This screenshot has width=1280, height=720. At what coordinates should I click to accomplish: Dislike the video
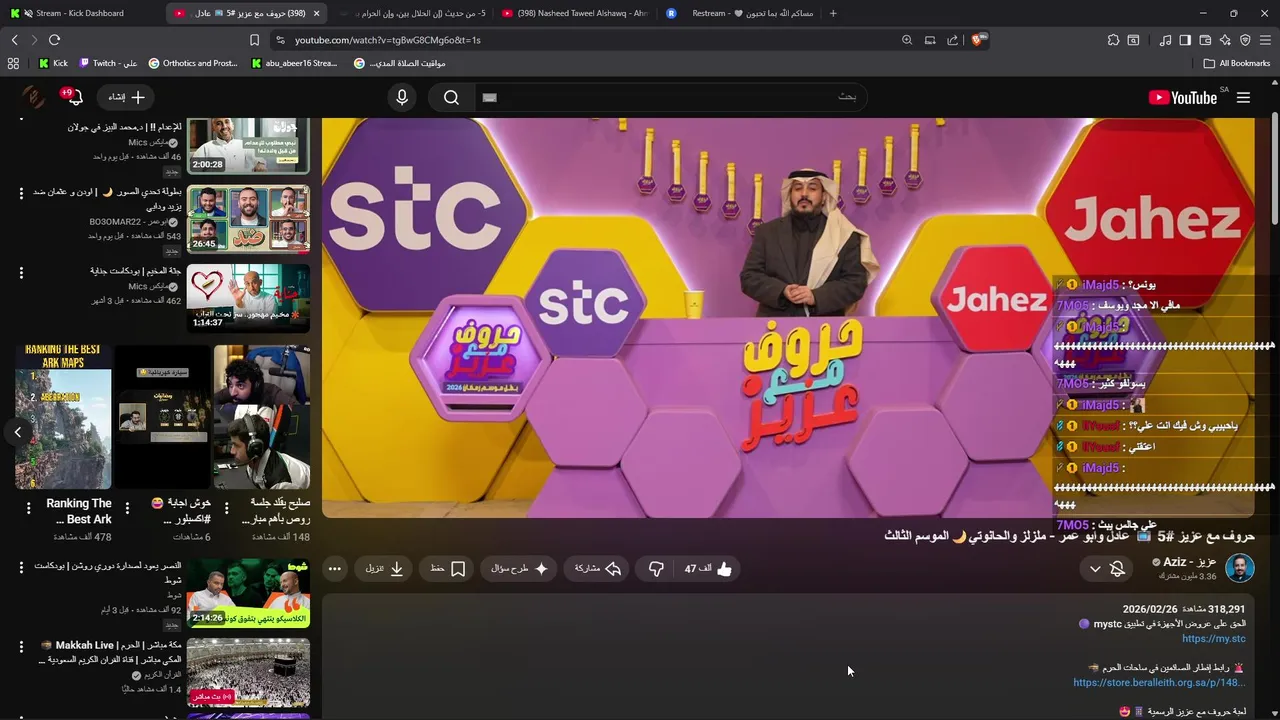(x=656, y=569)
